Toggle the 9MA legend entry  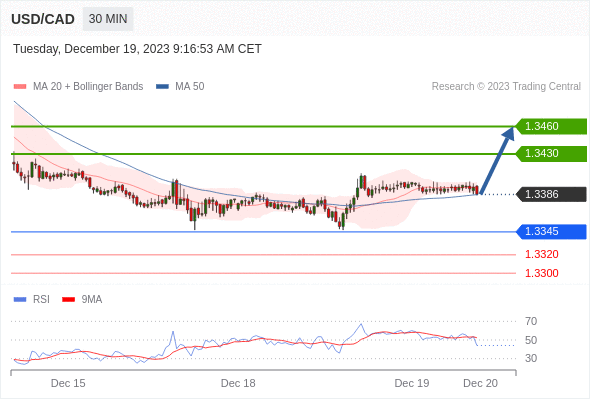(x=82, y=300)
